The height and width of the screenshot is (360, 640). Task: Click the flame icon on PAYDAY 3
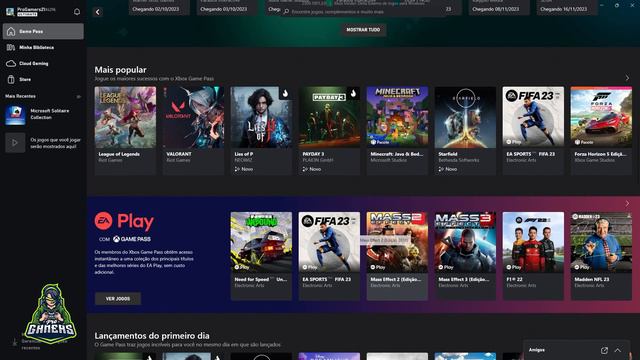(x=353, y=93)
